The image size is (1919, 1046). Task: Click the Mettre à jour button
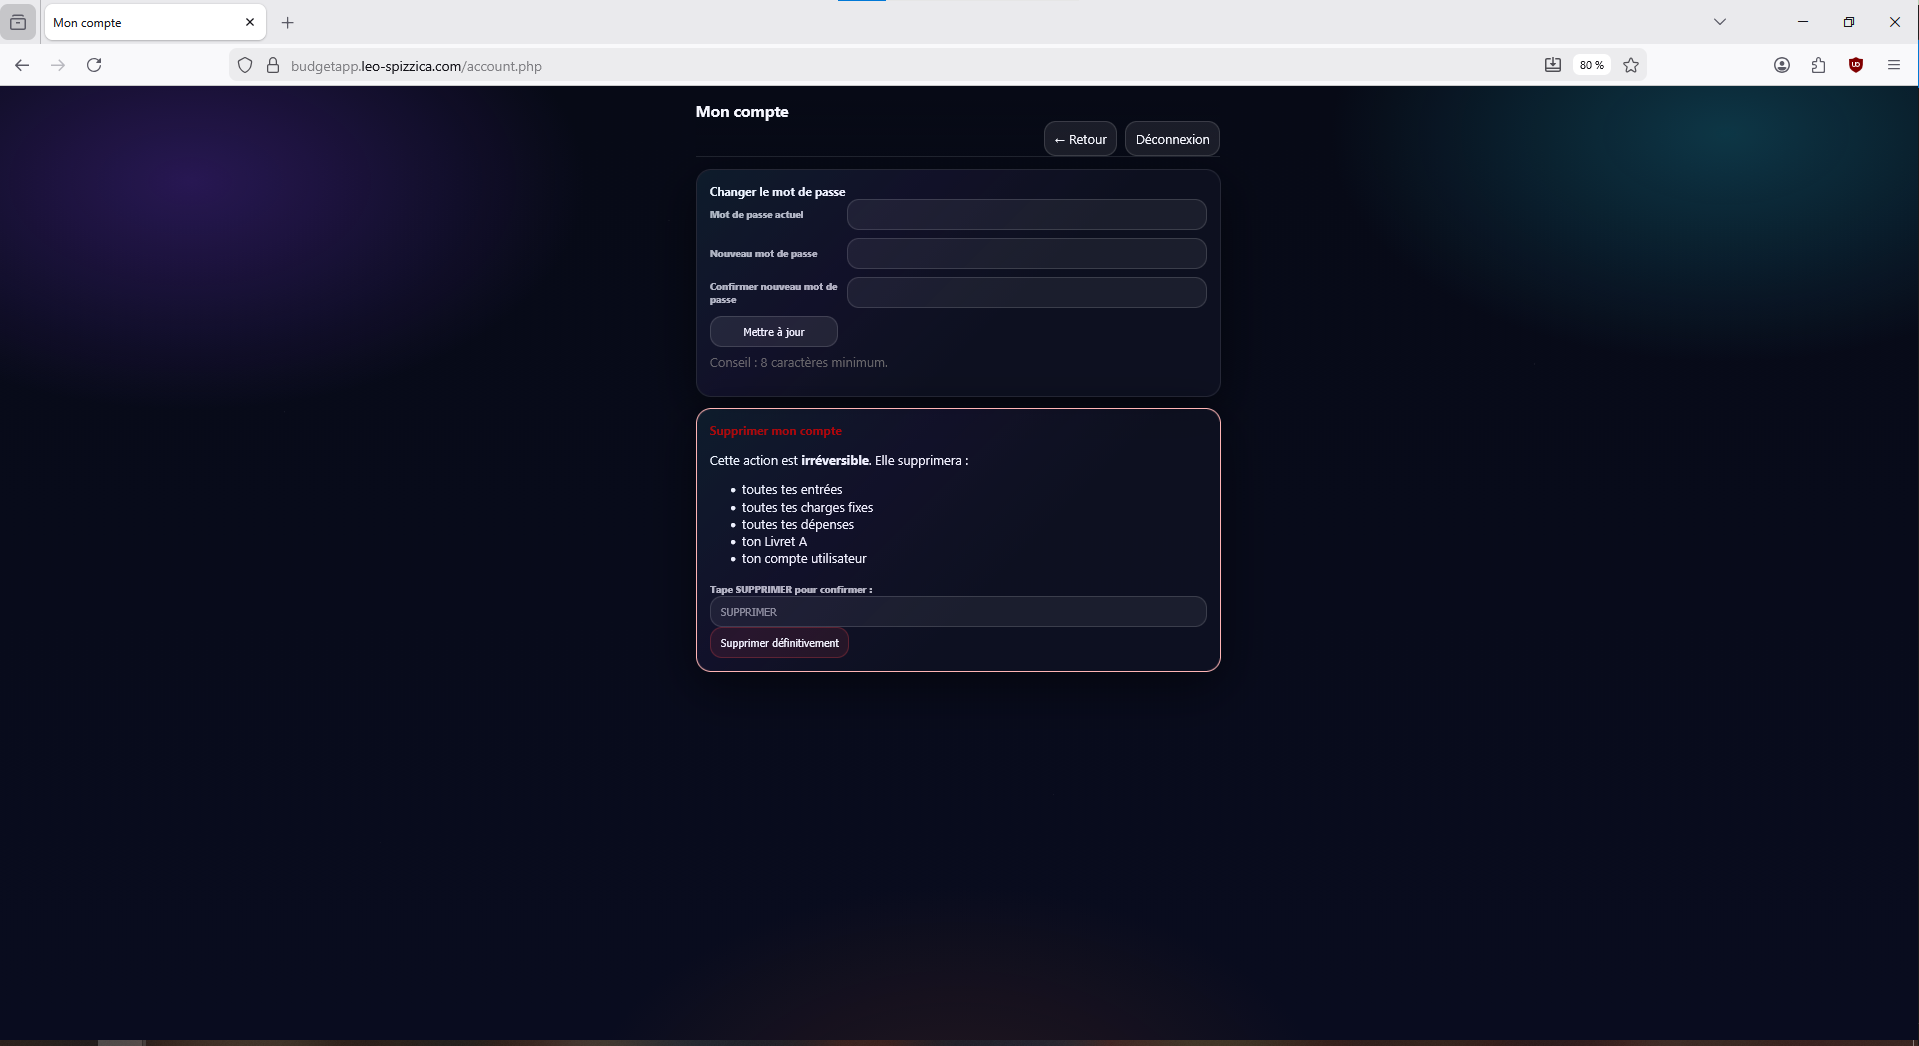pyautogui.click(x=773, y=332)
